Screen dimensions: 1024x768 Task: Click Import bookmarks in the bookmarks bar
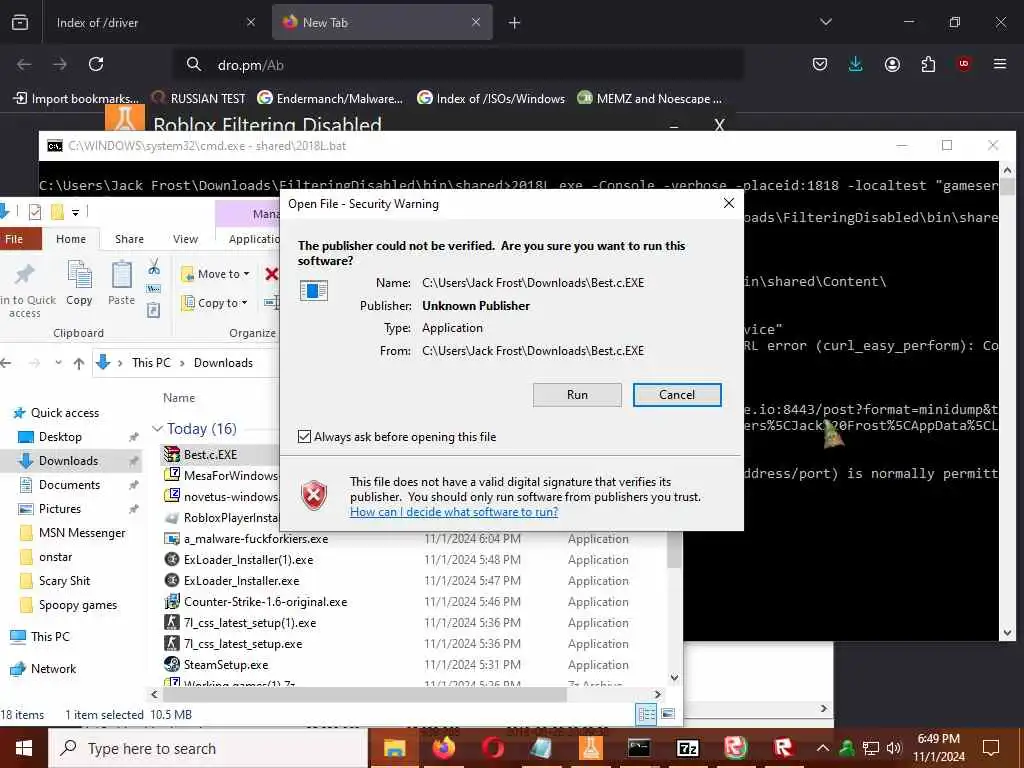[x=76, y=99]
